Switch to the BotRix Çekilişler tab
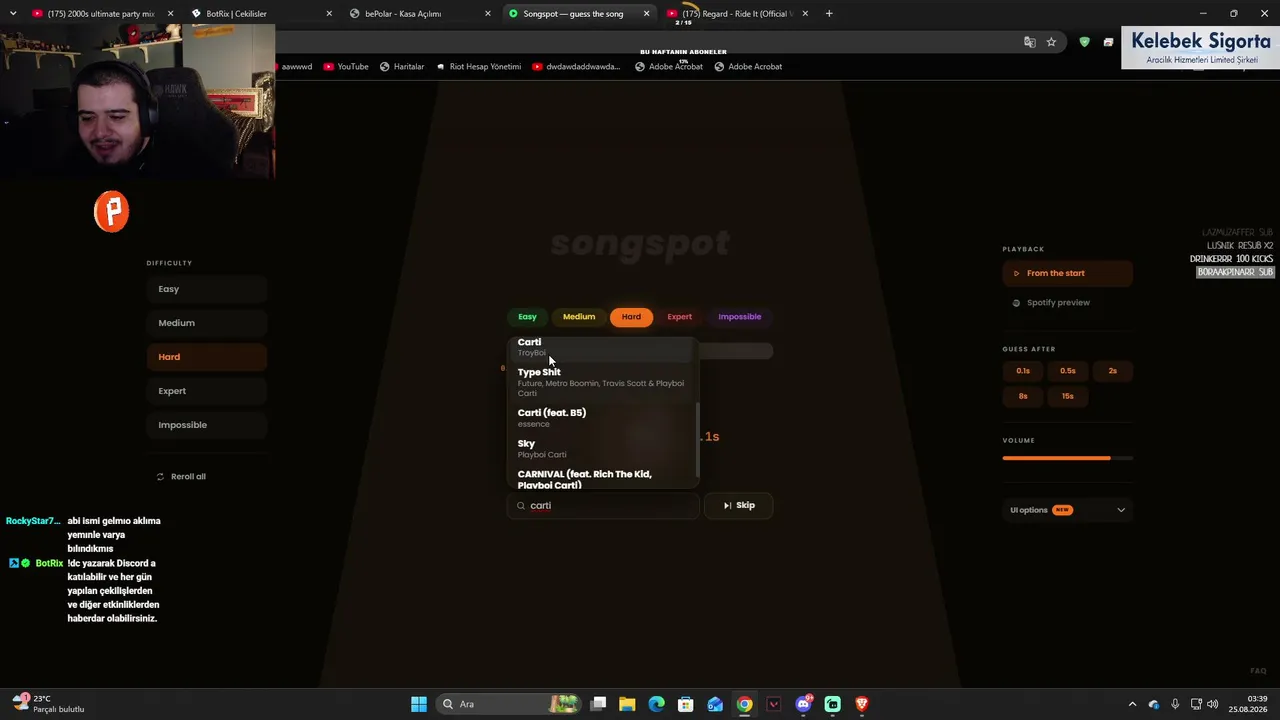 tap(260, 14)
